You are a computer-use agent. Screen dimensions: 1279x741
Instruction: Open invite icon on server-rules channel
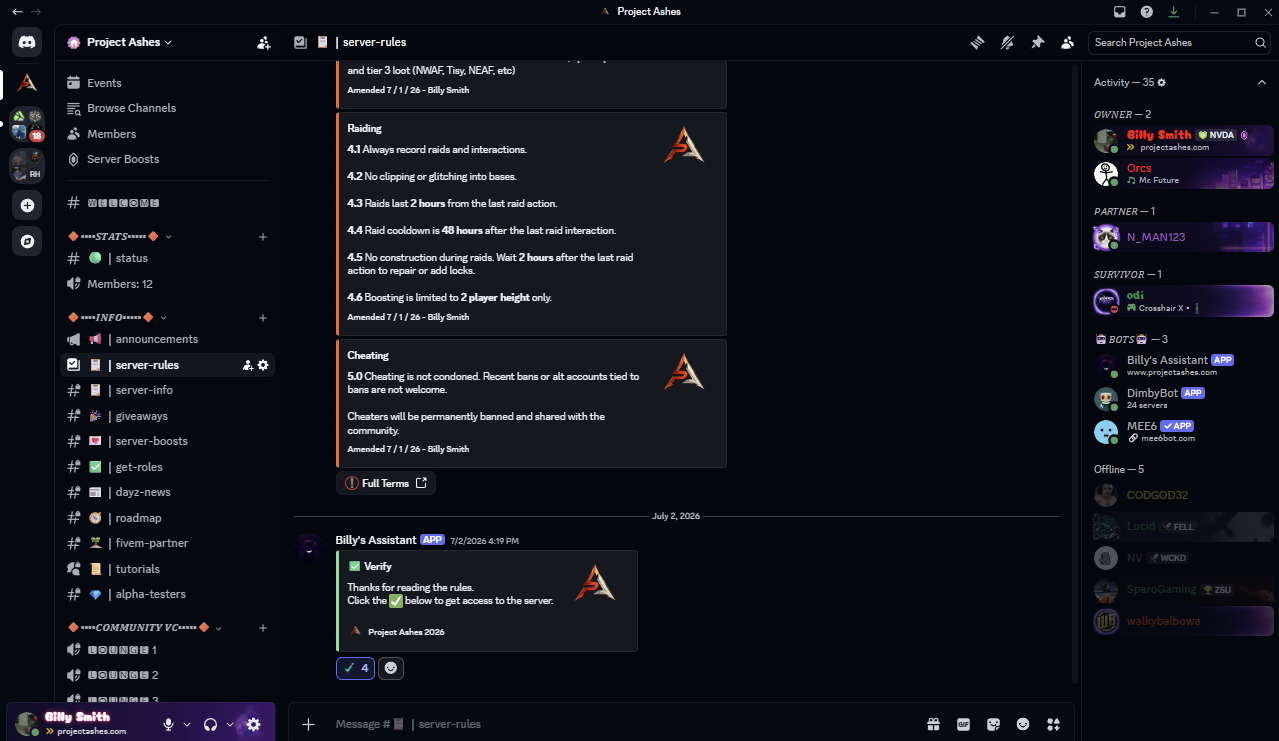[247, 365]
